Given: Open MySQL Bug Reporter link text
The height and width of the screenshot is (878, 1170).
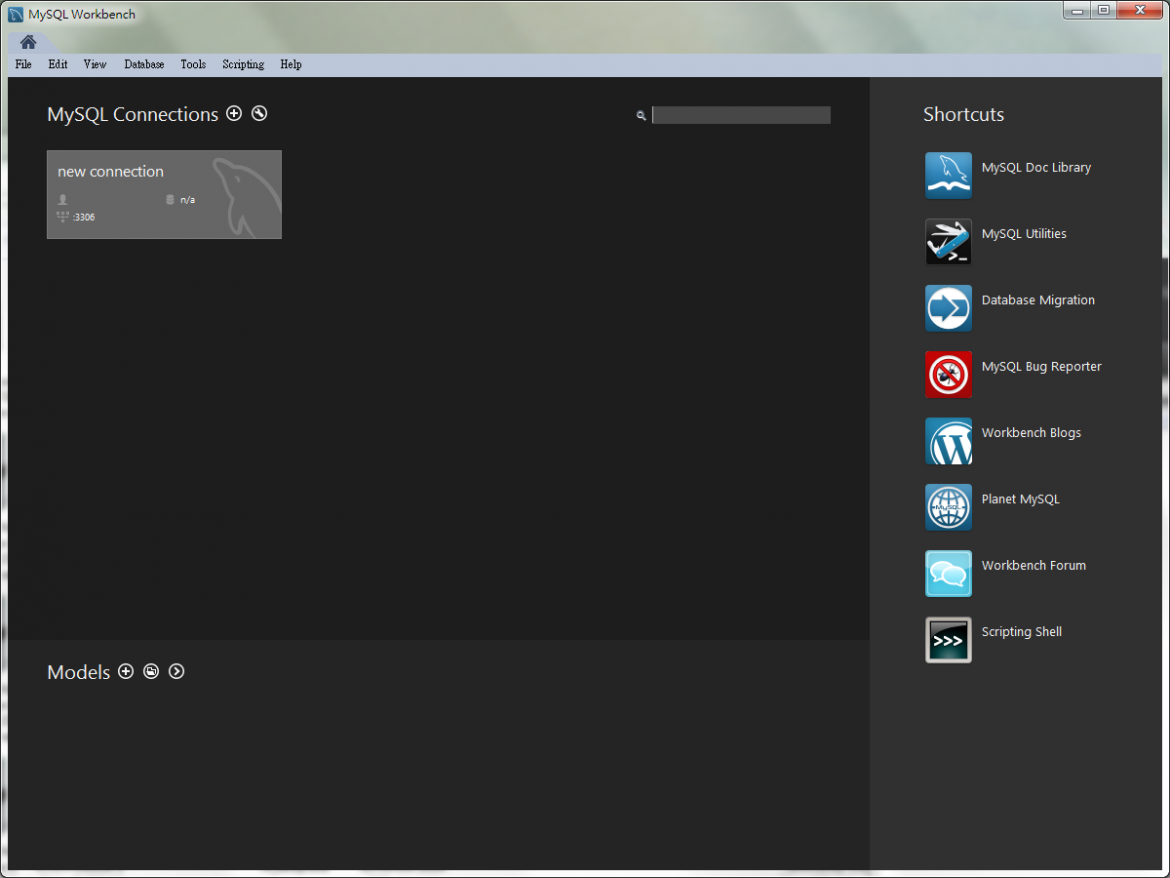Looking at the screenshot, I should [1041, 366].
